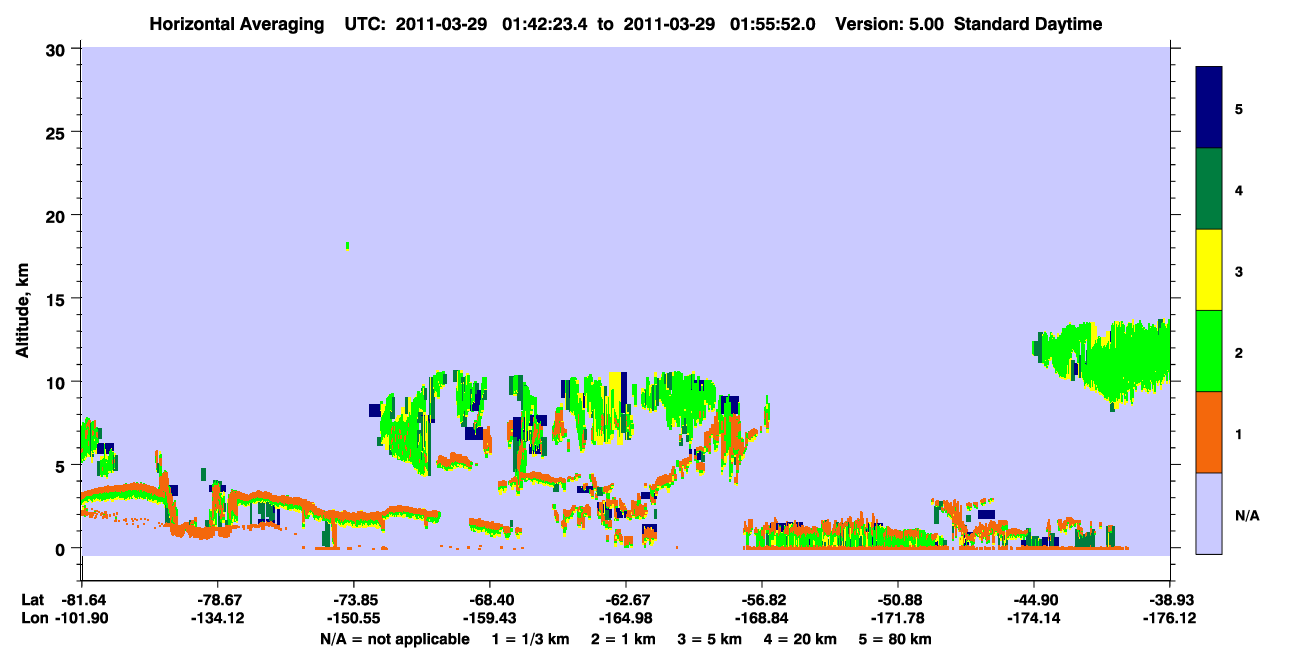Click latitude value -68.40
This screenshot has width=1300, height=667.
coord(489,599)
